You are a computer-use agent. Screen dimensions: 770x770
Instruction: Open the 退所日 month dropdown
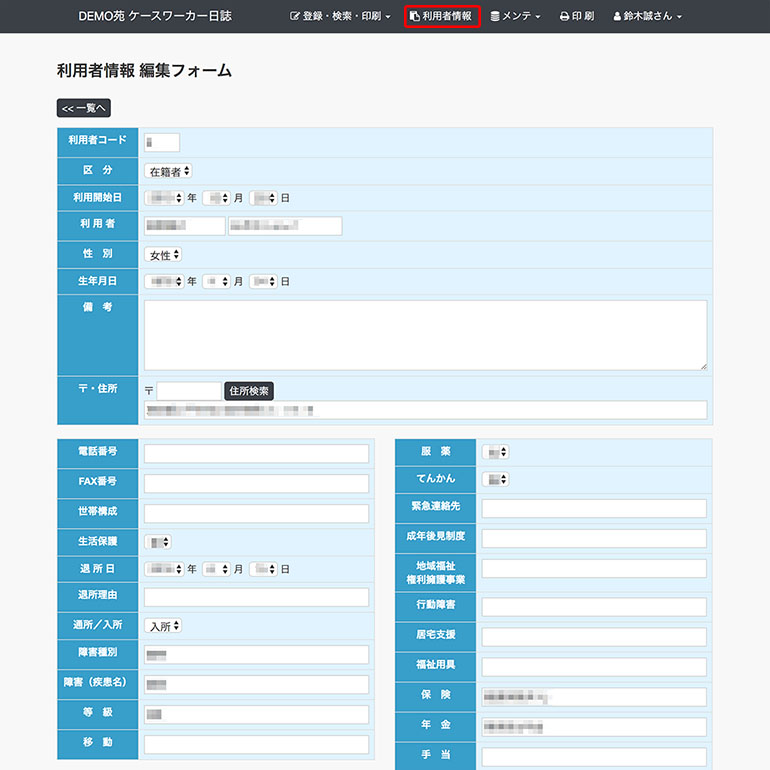pos(217,569)
